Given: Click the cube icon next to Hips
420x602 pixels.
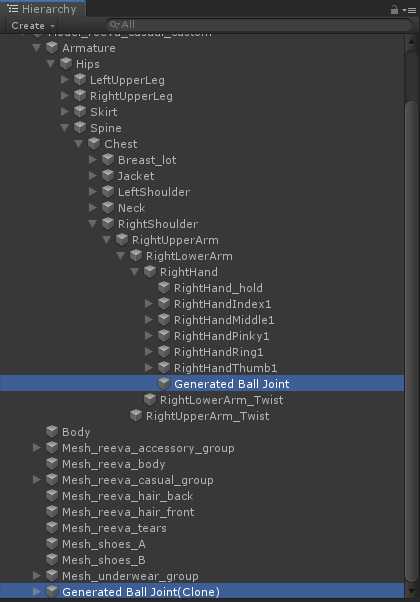Looking at the screenshot, I should pyautogui.click(x=66, y=64).
